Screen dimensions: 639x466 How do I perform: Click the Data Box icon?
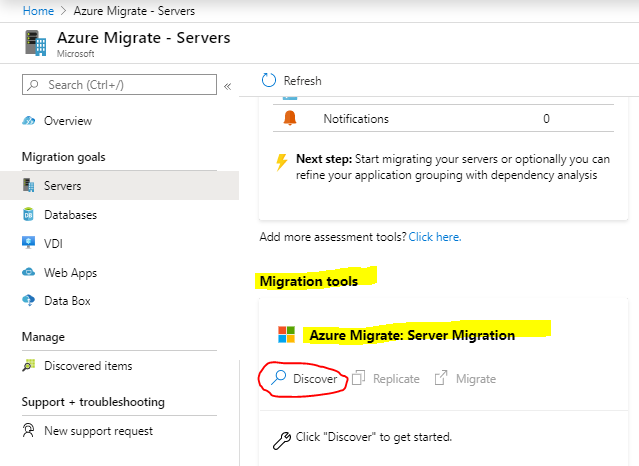pos(29,300)
